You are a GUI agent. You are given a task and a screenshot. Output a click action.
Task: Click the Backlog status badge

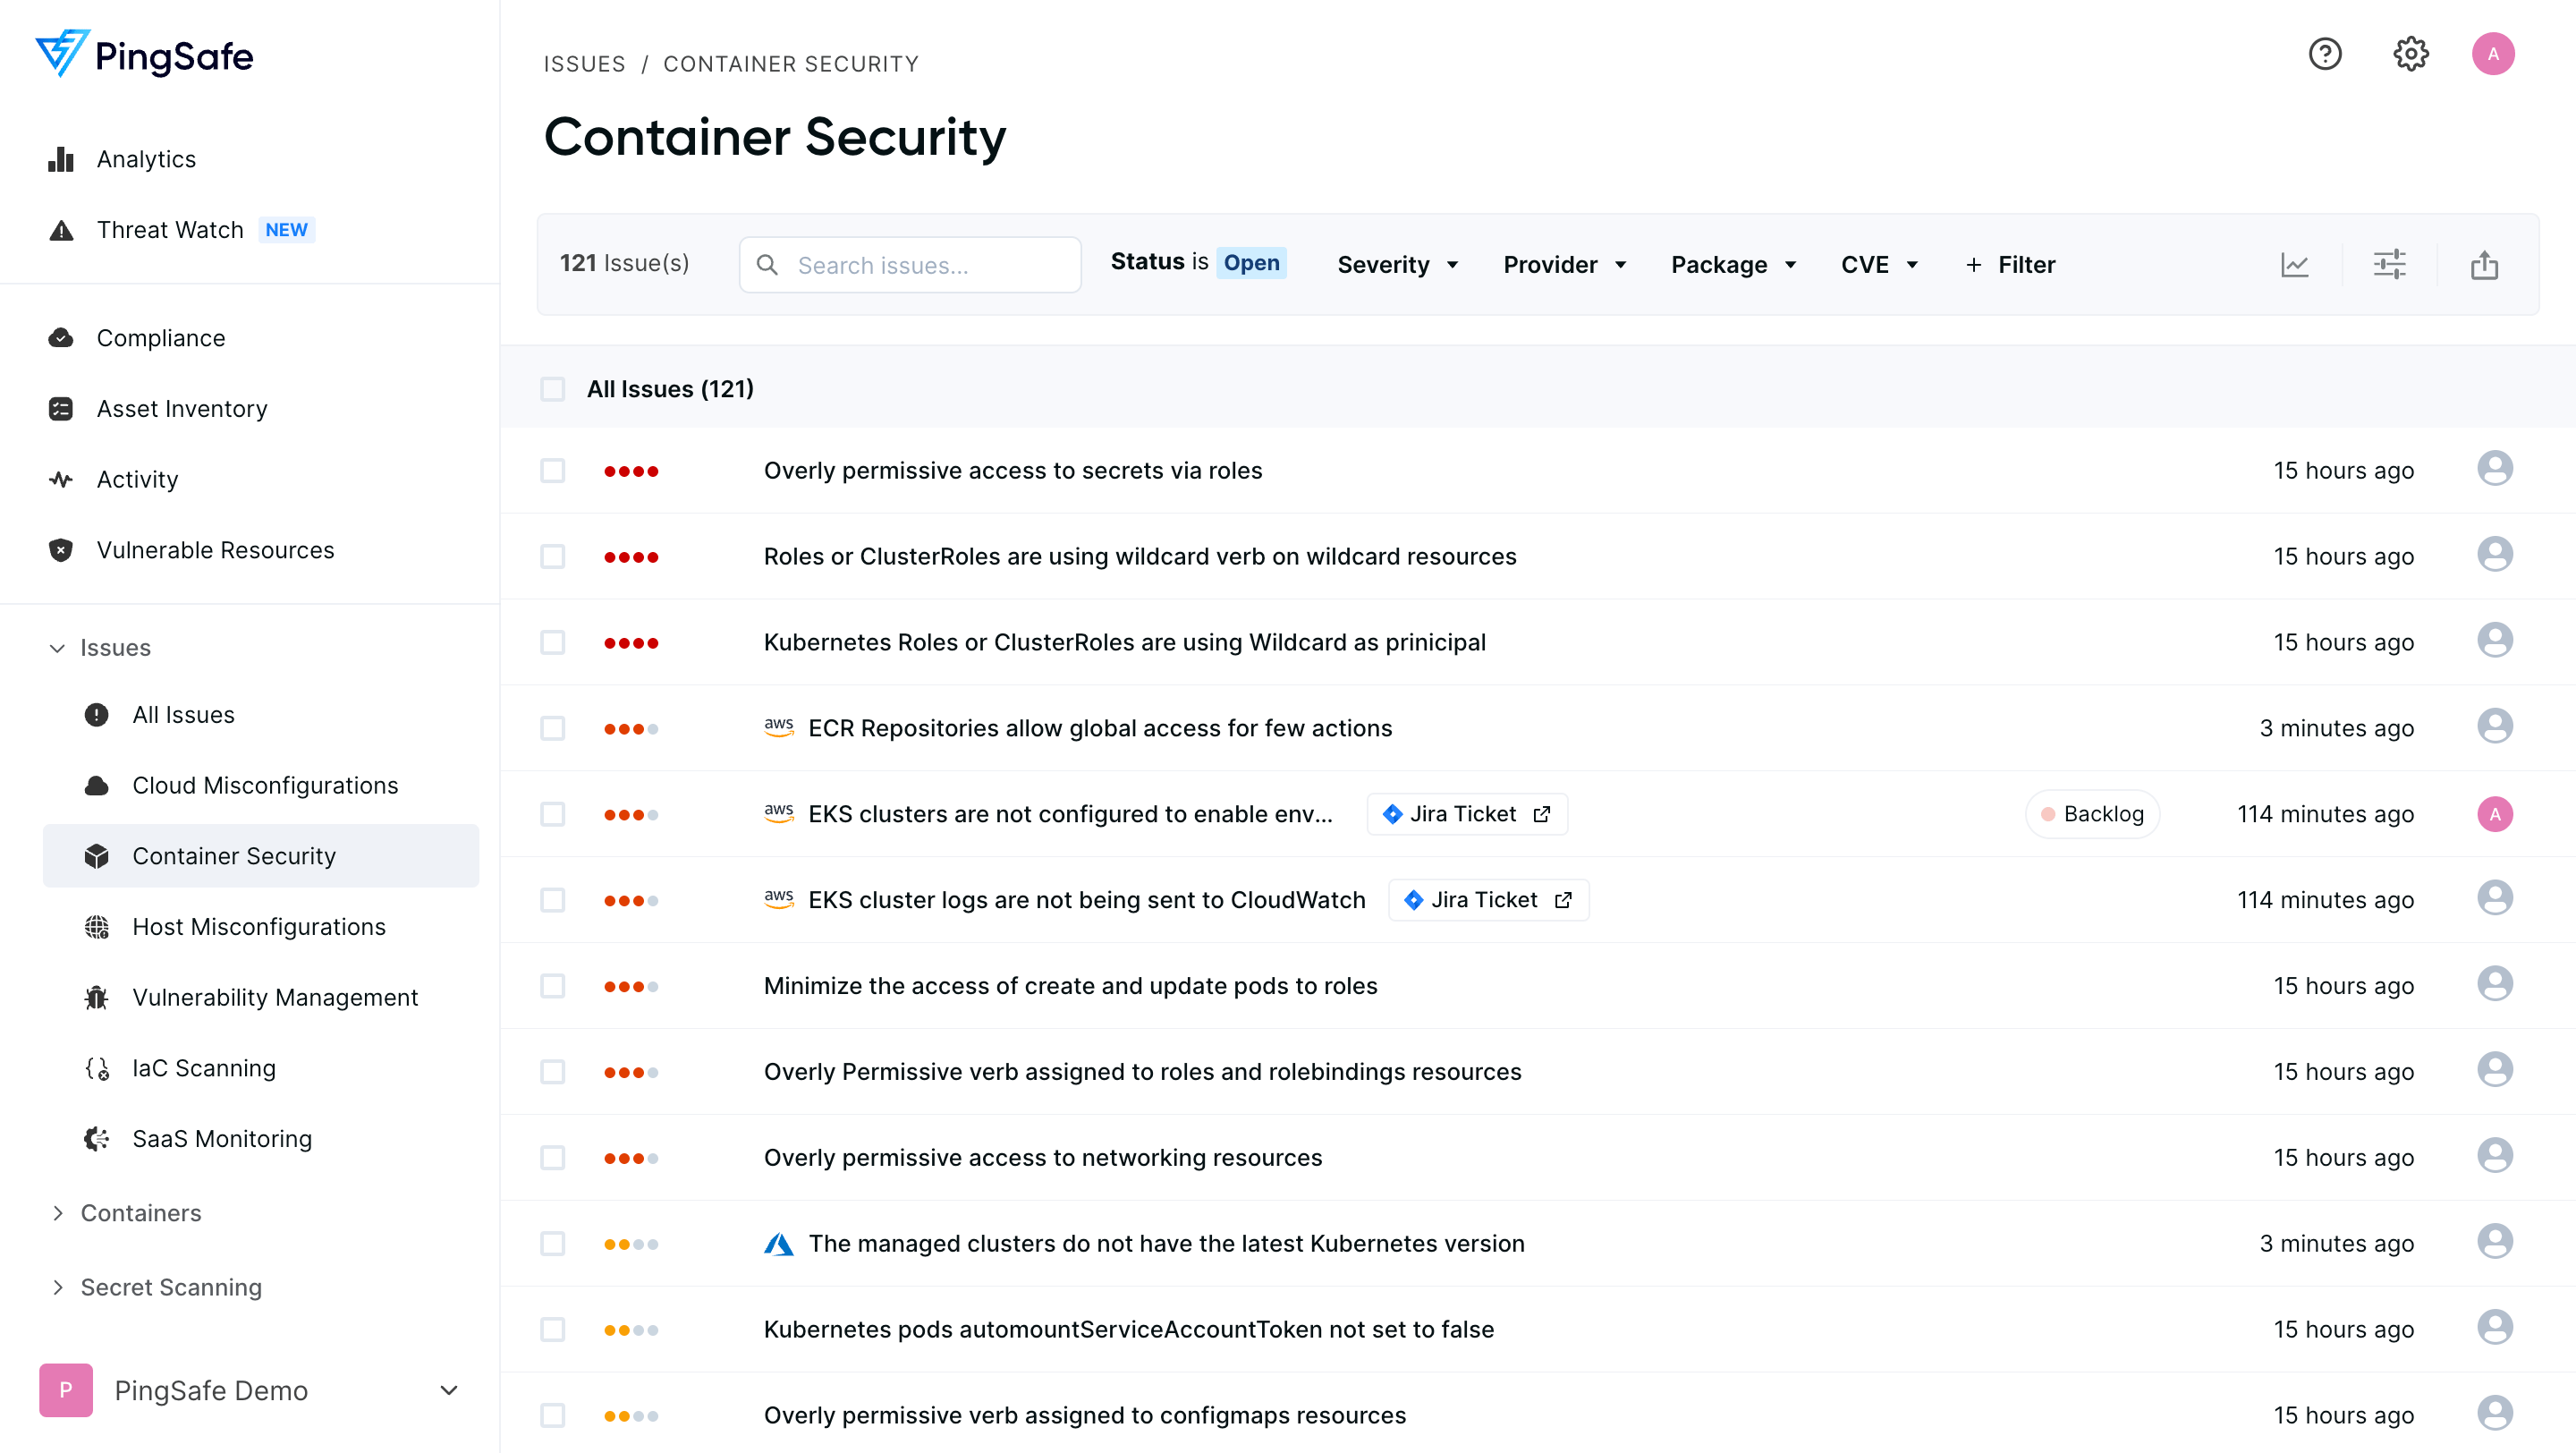tap(2092, 813)
